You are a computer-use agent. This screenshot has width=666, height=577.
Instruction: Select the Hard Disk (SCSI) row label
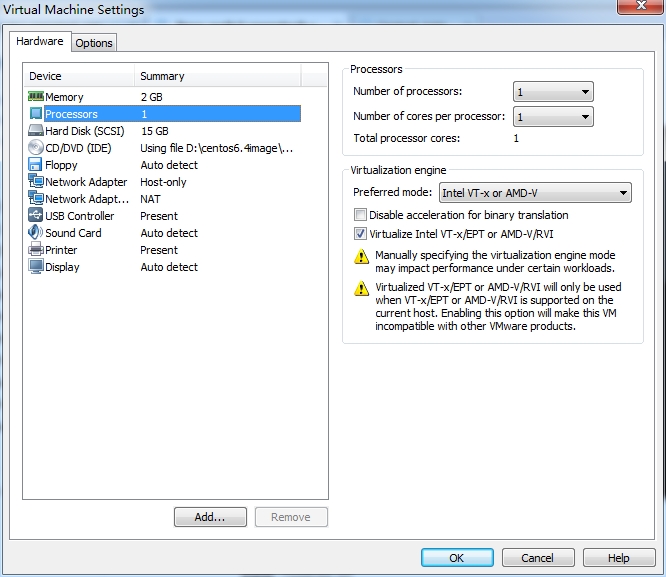[x=85, y=131]
